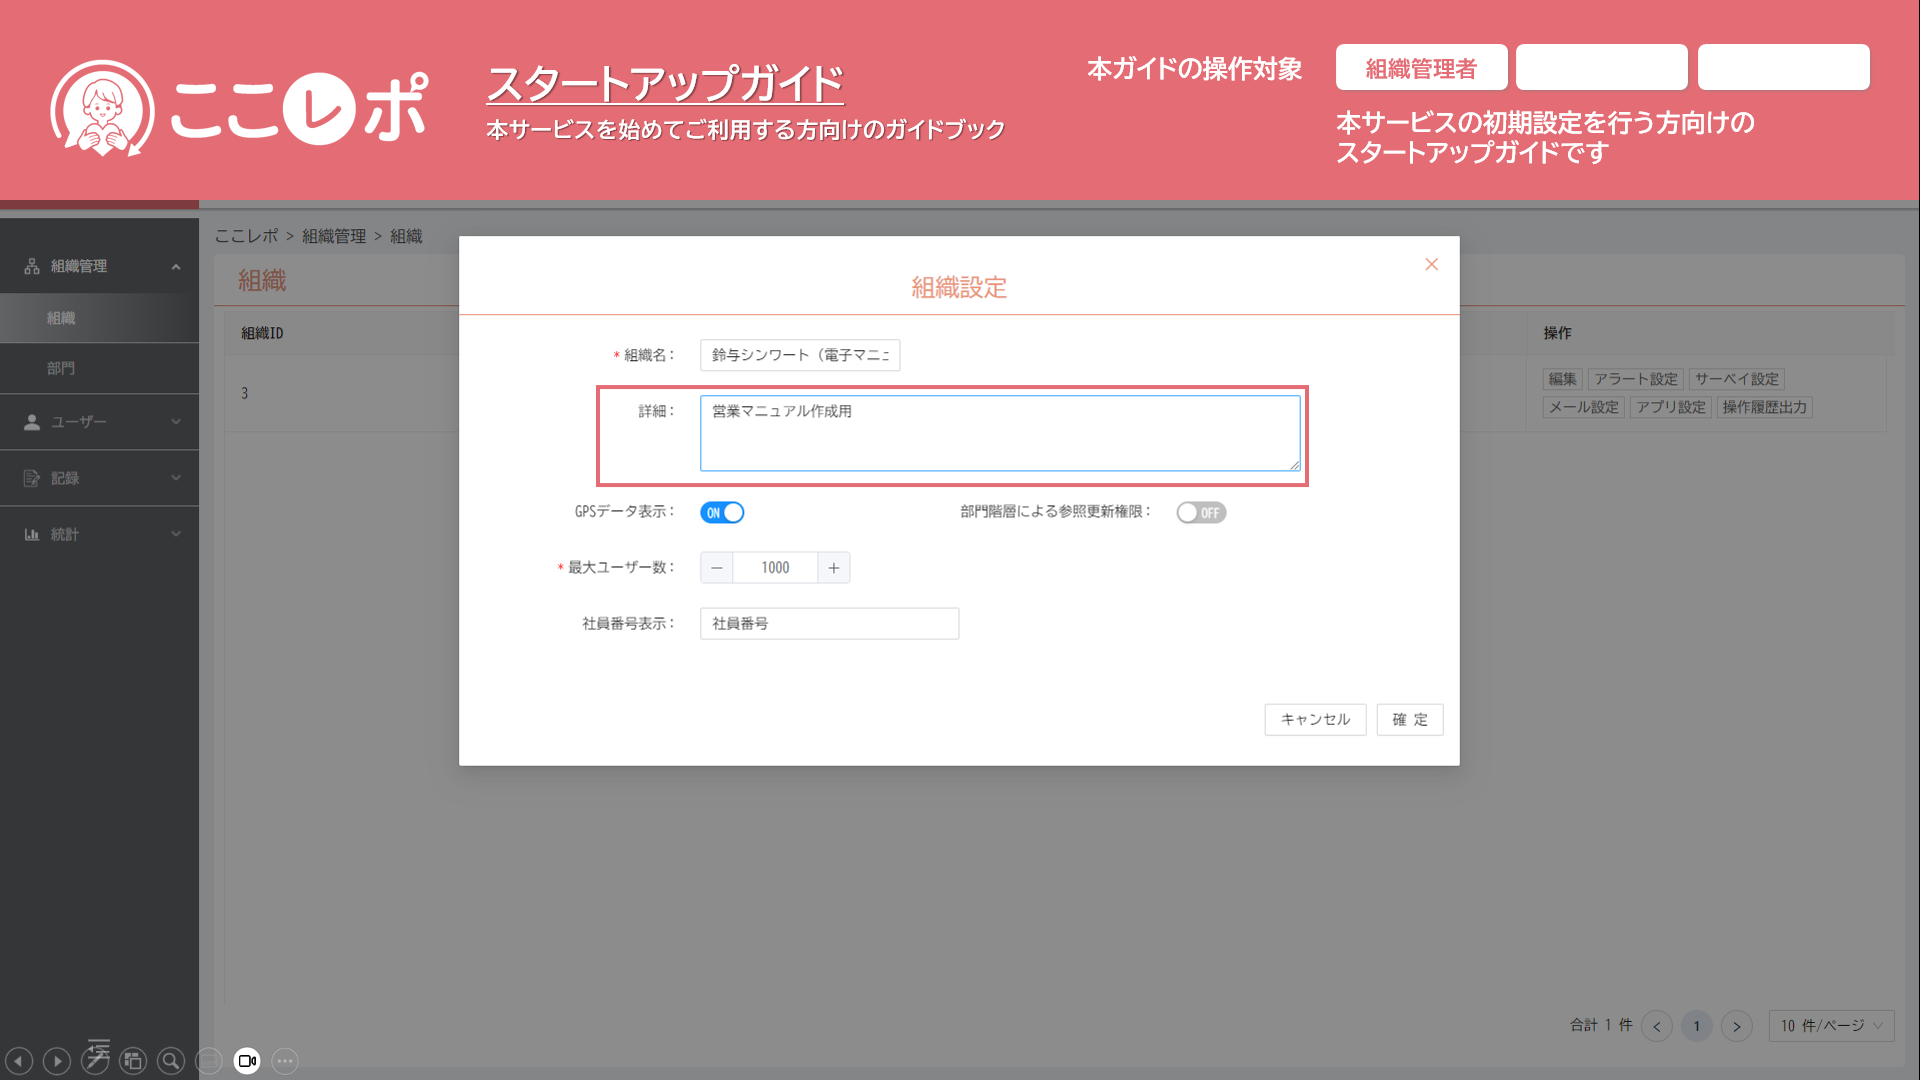Image resolution: width=1920 pixels, height=1080 pixels.
Task: Enable 部門階層による参照更新権限 toggle
Action: [1200, 513]
